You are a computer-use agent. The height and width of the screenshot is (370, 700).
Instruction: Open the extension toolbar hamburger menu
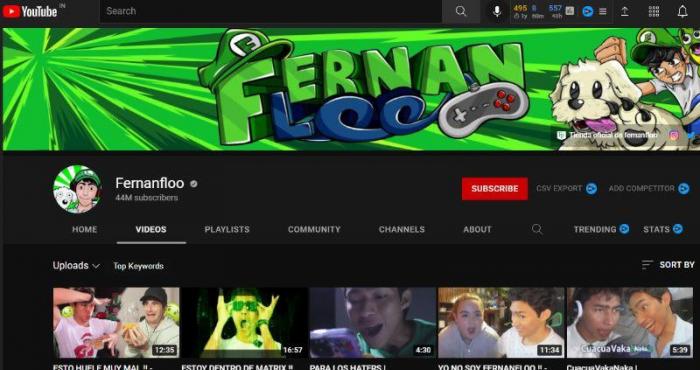click(603, 12)
